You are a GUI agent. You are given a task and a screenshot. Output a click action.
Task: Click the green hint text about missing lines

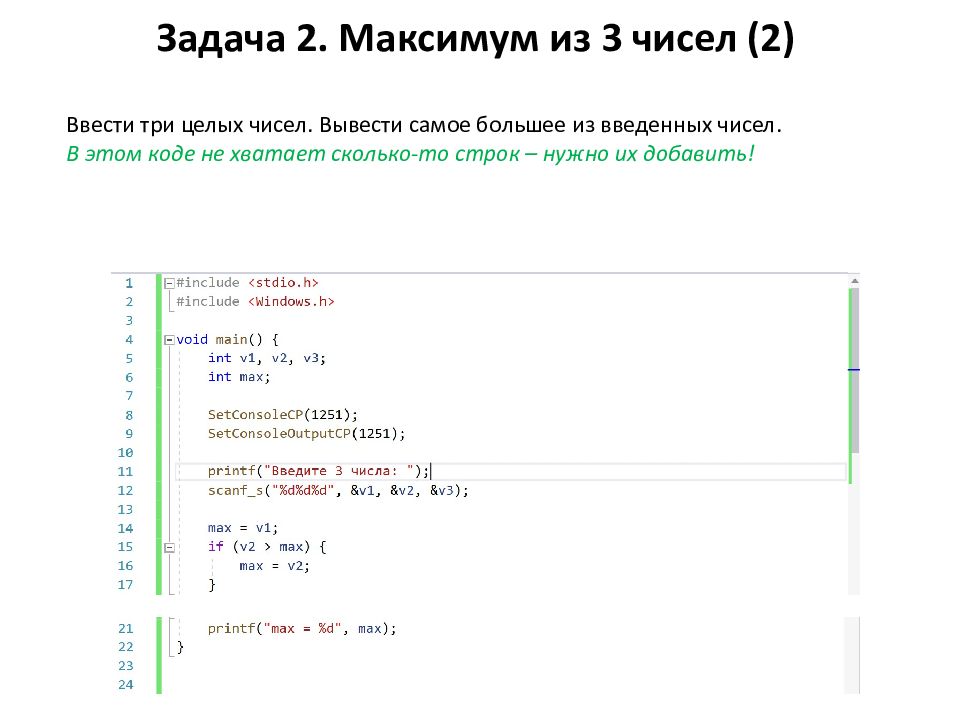click(x=410, y=153)
